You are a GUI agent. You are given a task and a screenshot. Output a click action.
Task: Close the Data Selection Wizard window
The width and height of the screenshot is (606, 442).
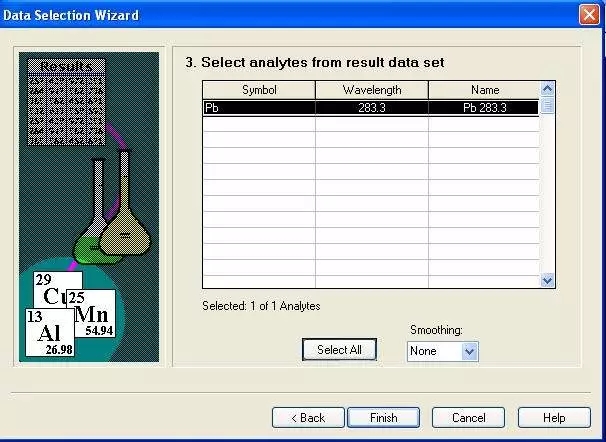click(589, 15)
